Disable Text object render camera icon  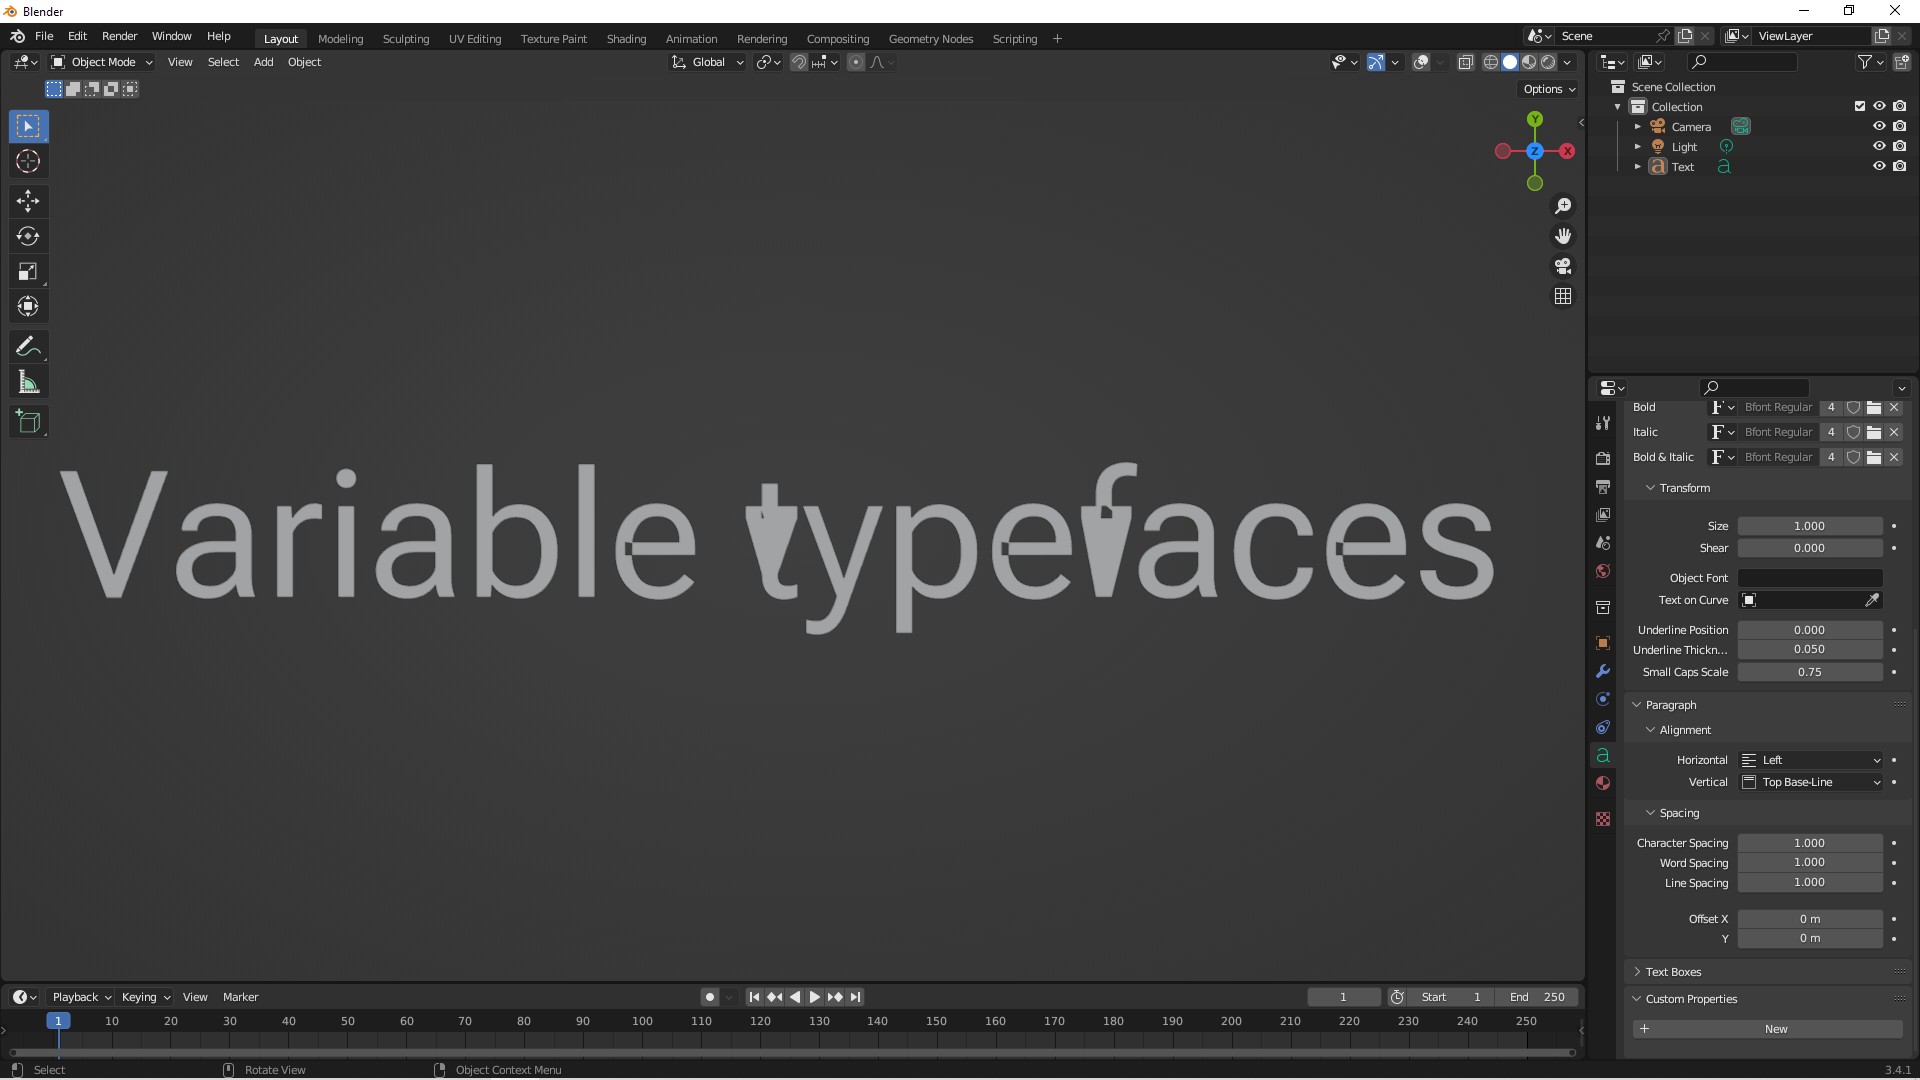[x=1899, y=166]
